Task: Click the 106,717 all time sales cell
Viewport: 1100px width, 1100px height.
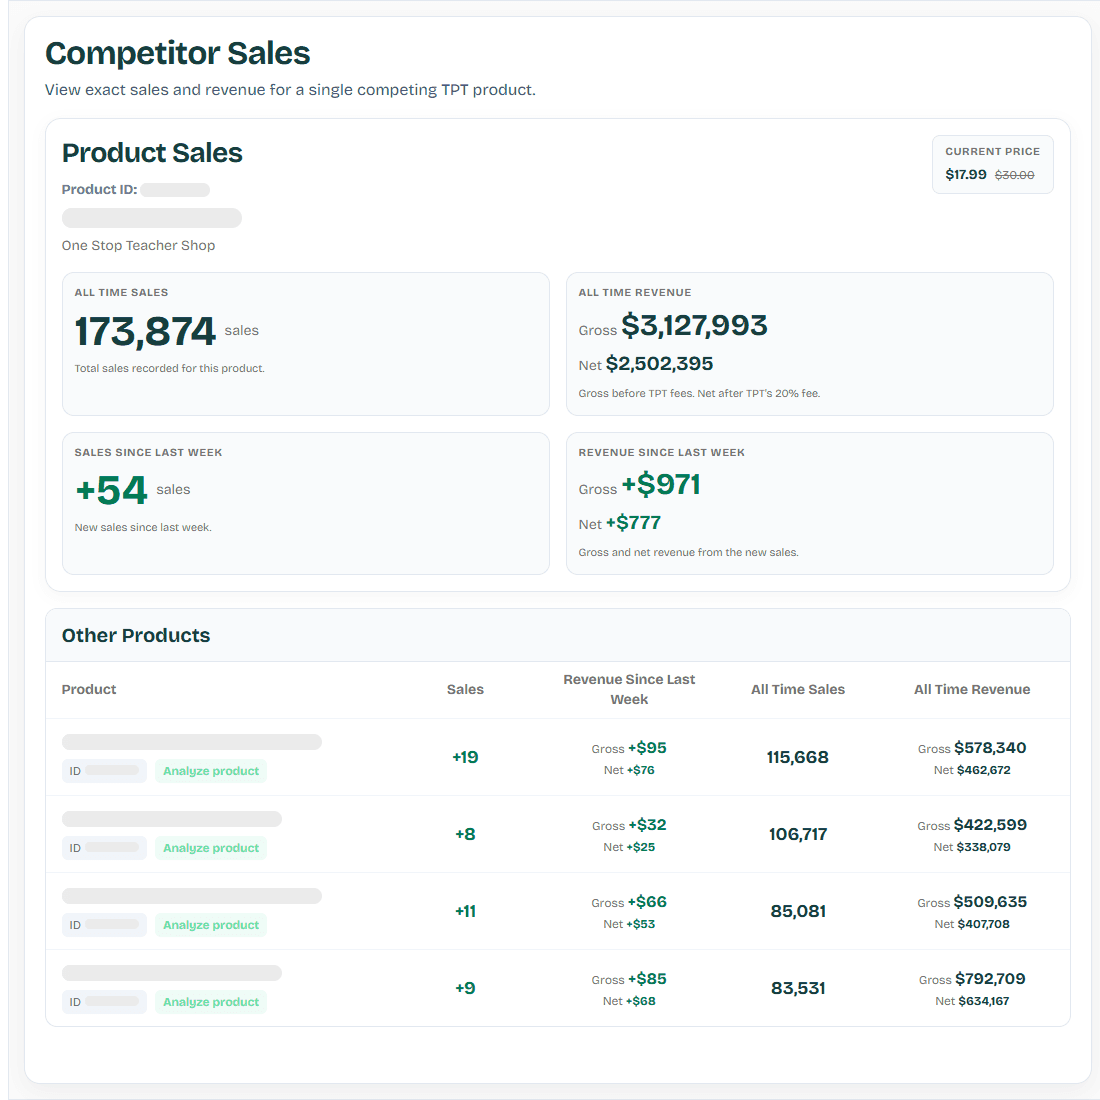Action: [798, 834]
